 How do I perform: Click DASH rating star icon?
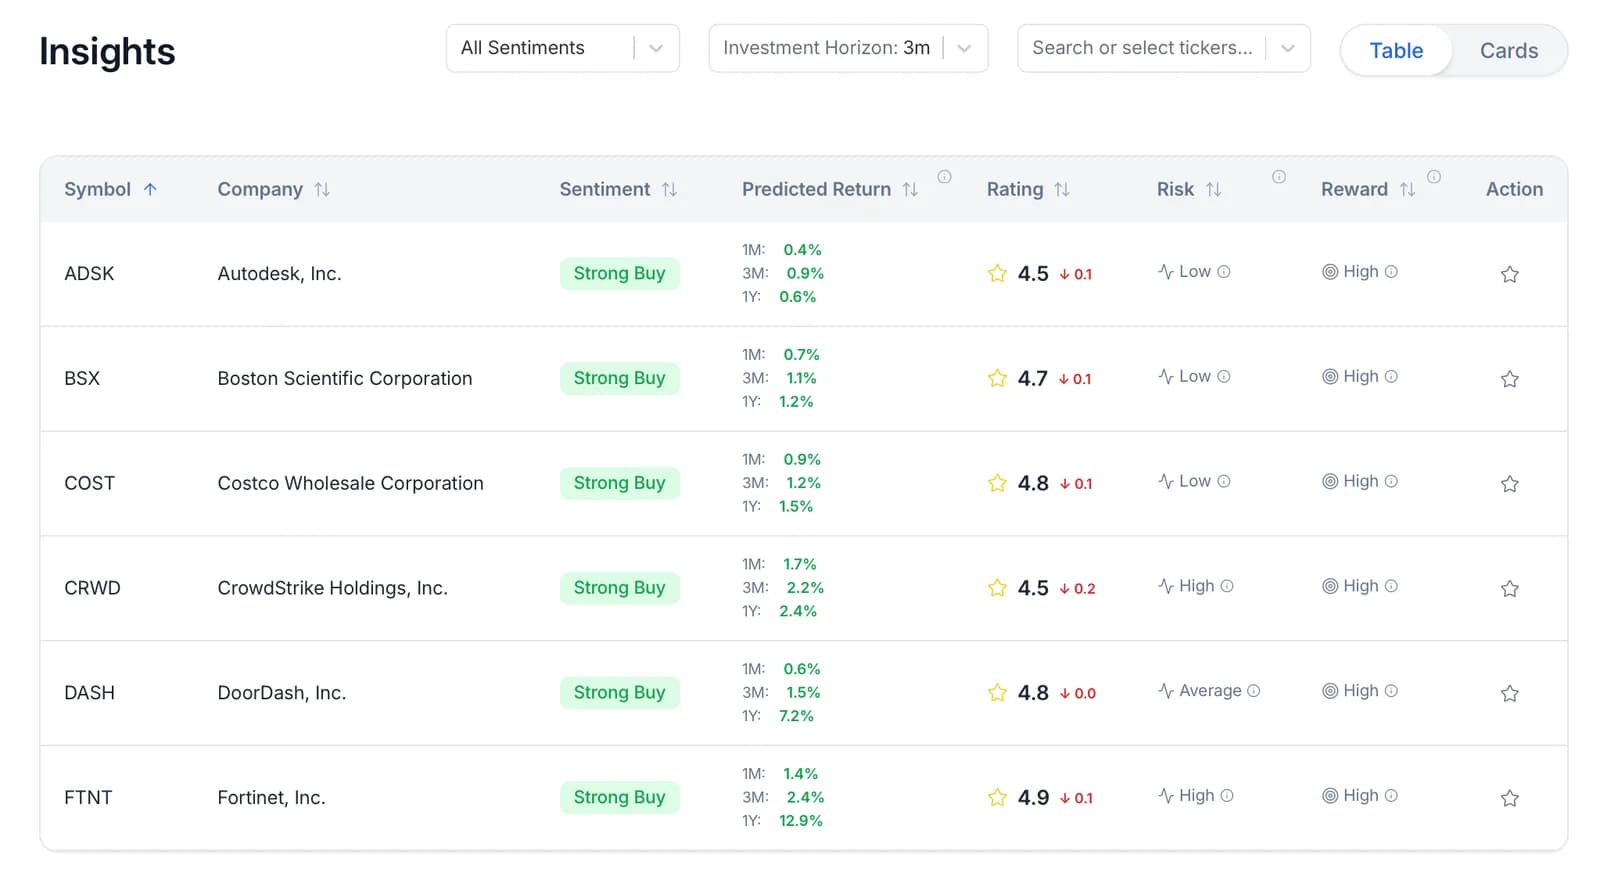997,692
